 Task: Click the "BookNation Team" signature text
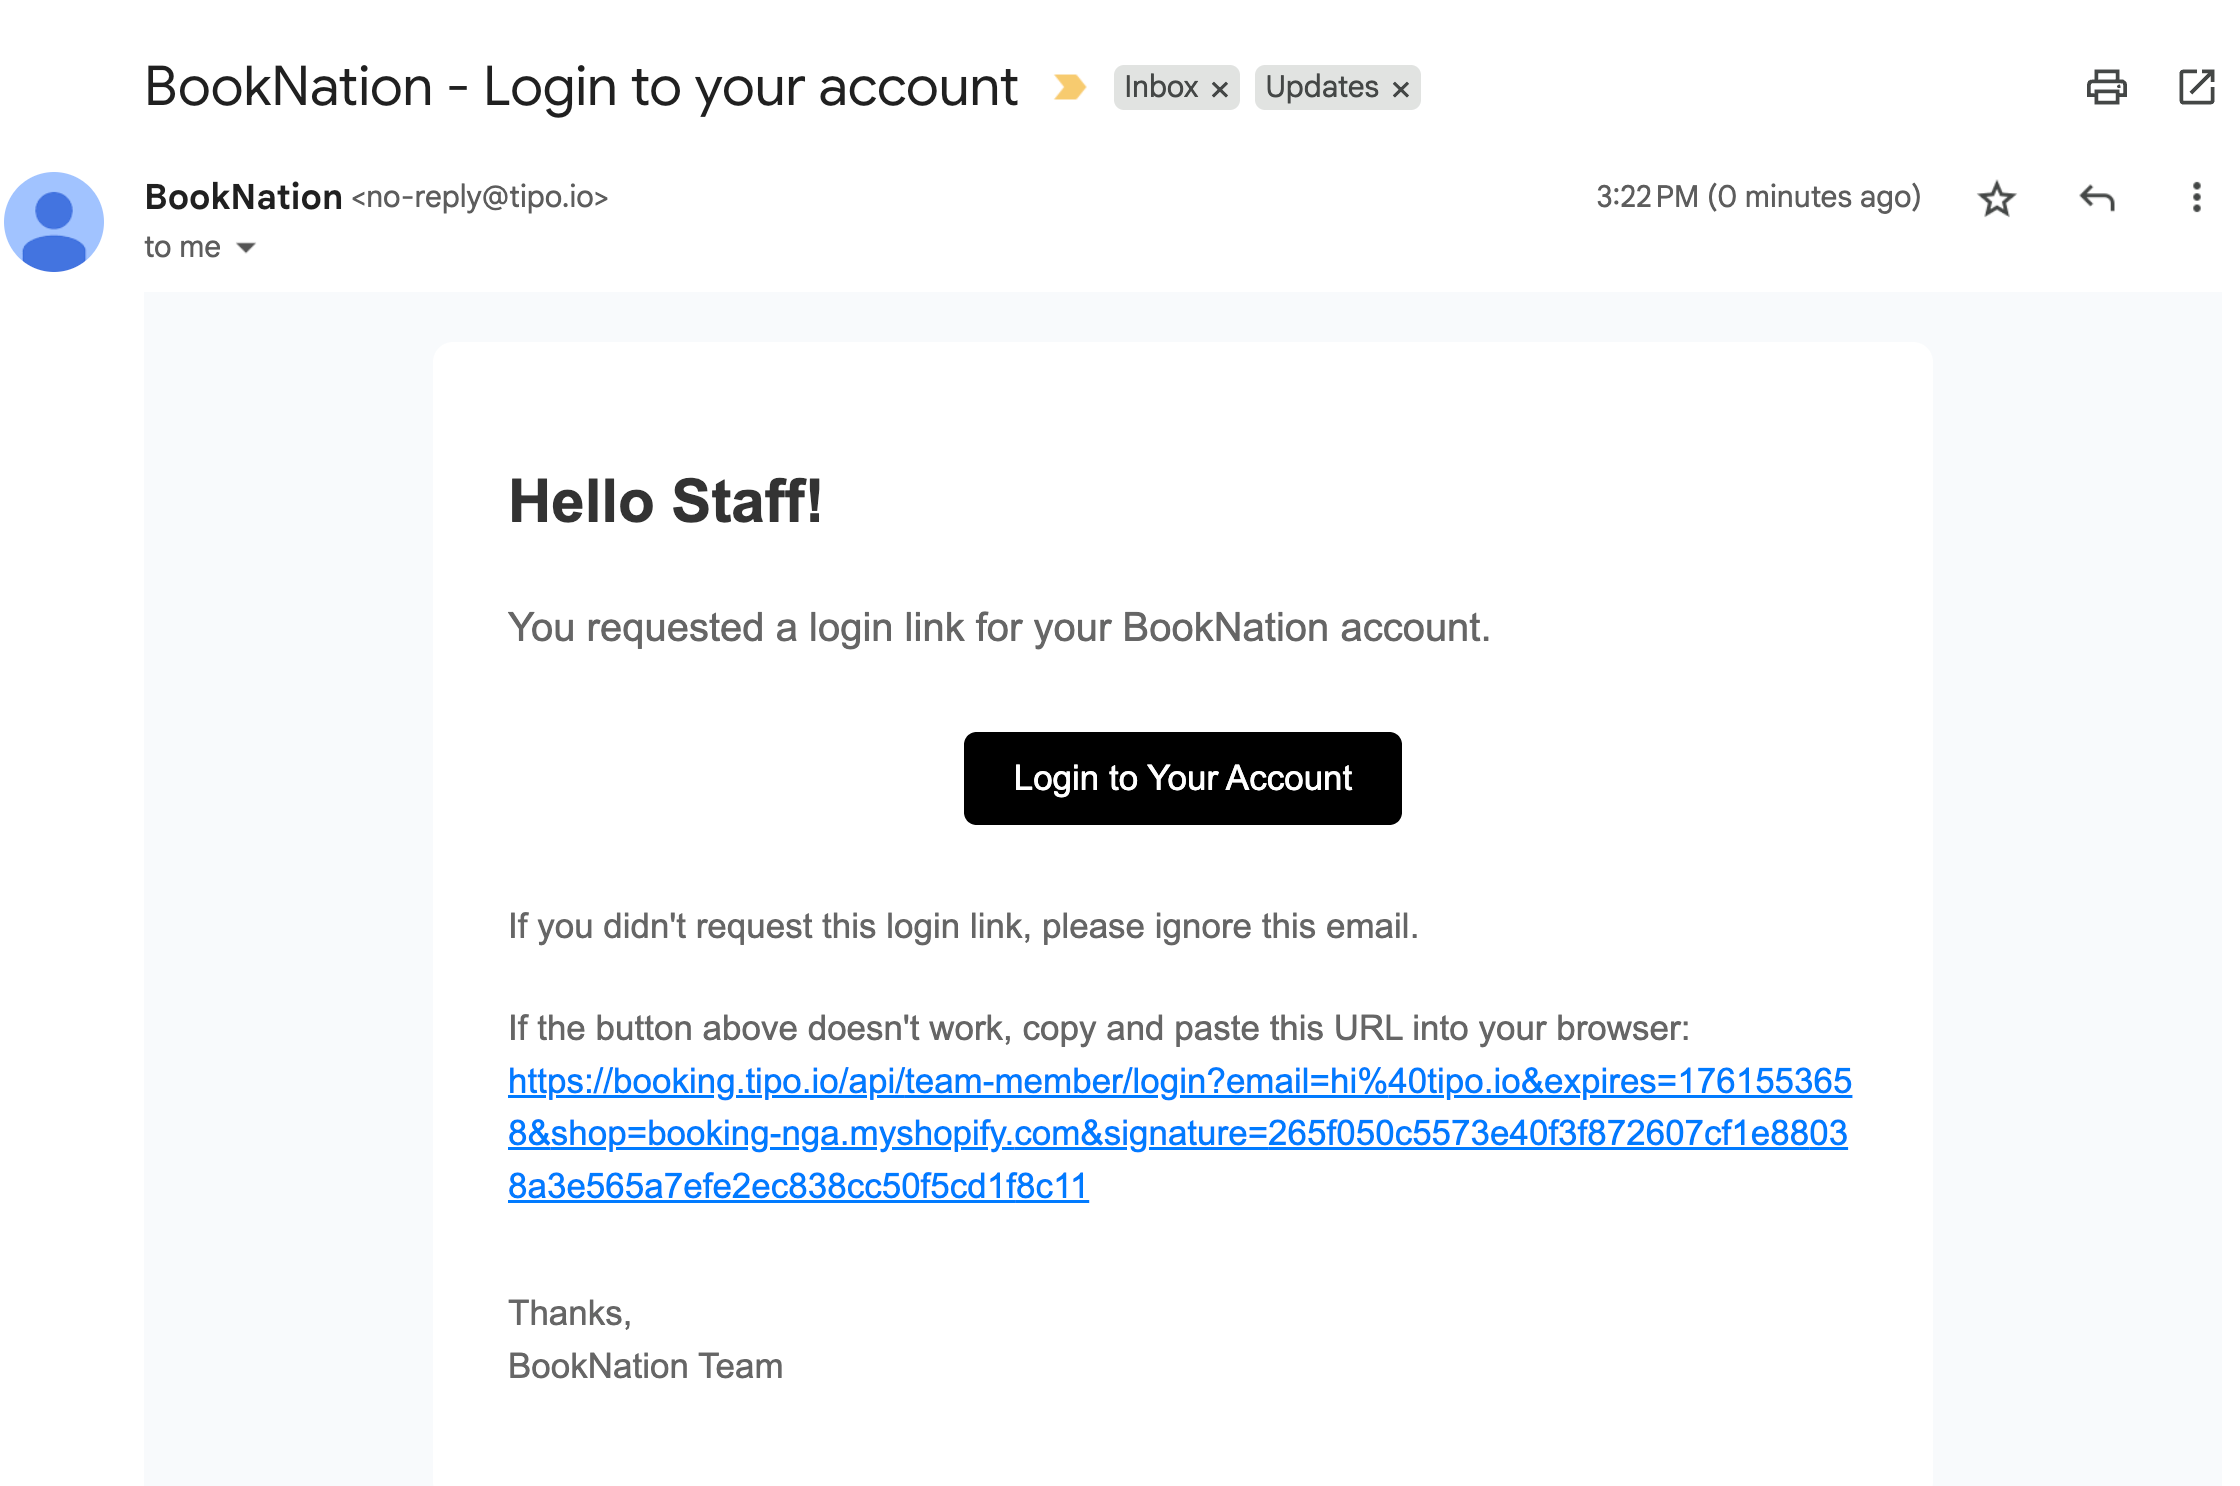coord(645,1366)
